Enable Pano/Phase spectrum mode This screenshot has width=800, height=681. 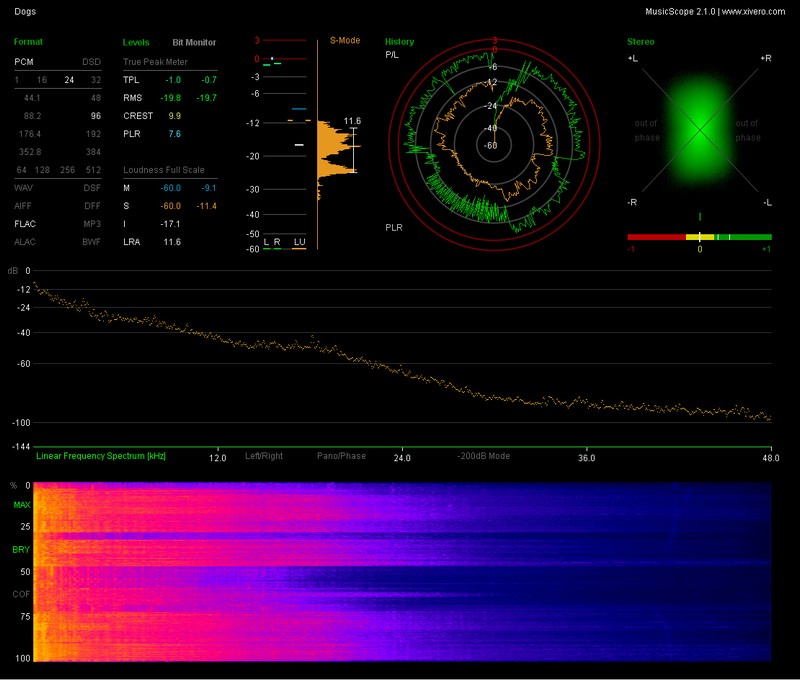(341, 456)
